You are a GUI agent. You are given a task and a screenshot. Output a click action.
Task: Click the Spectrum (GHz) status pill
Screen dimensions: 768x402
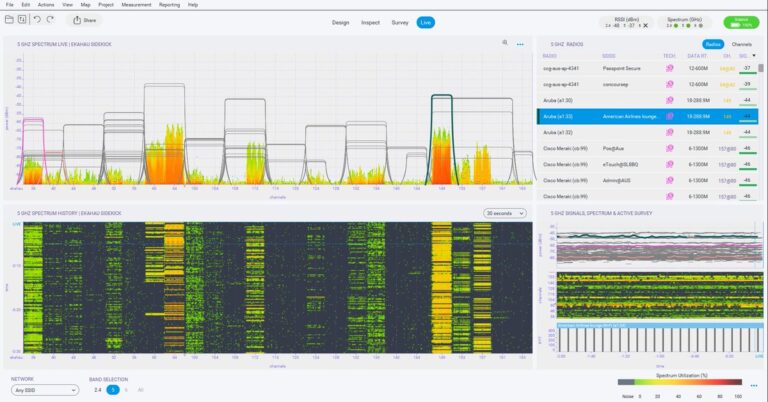tap(685, 23)
